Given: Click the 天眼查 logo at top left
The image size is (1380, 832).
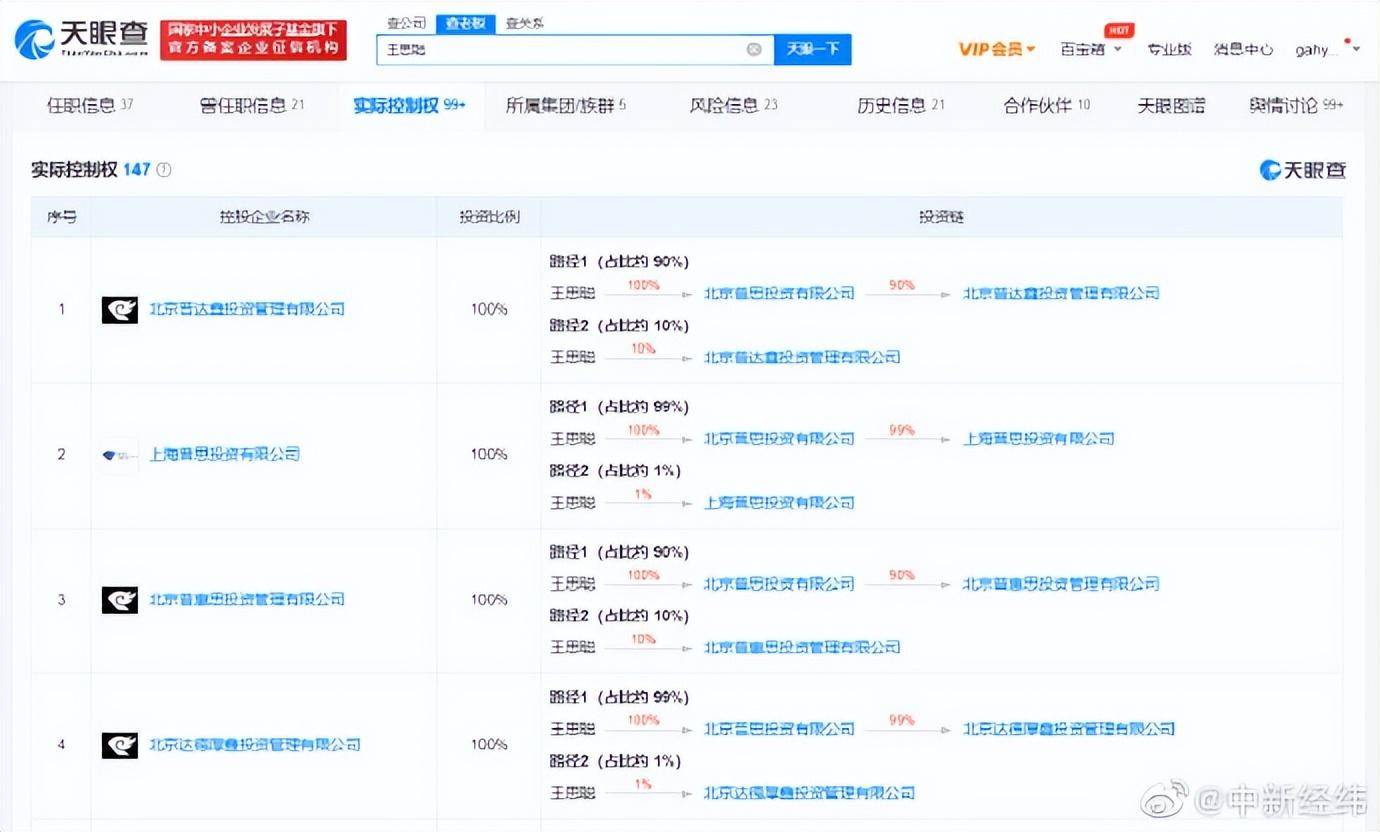Looking at the screenshot, I should pos(81,39).
